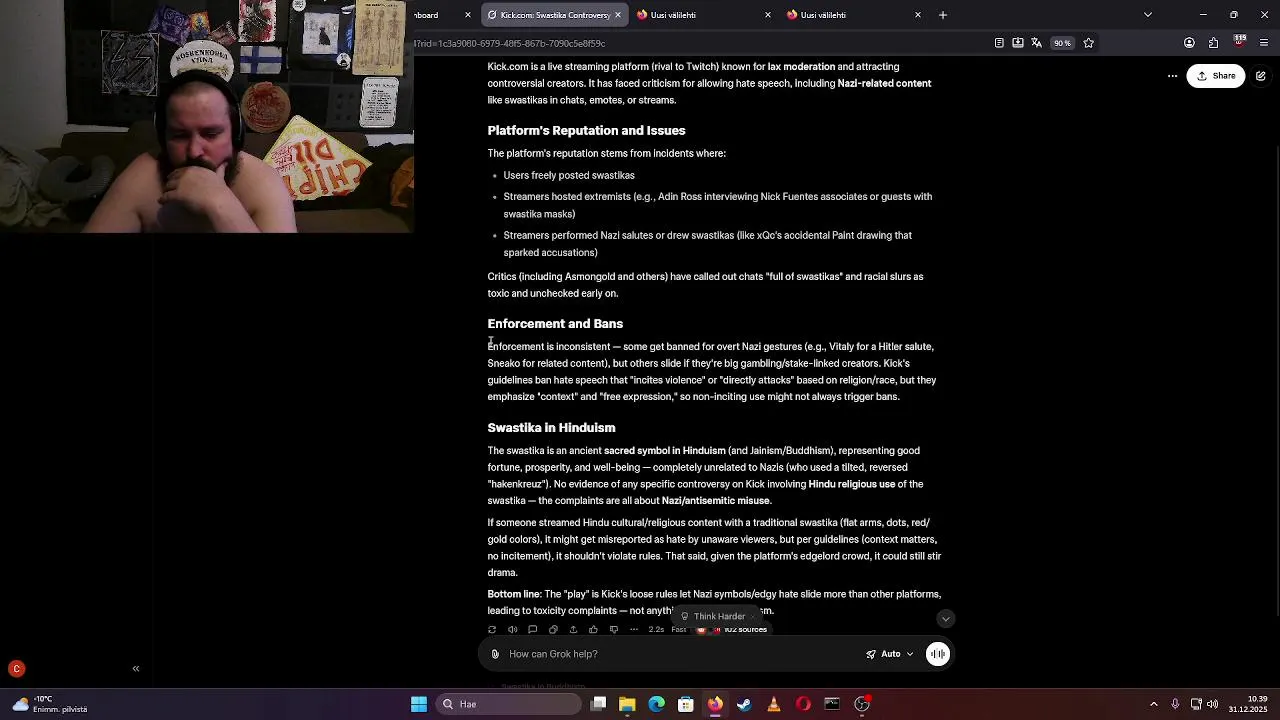Click the Windows taskbar search box
This screenshot has width=1280, height=720.
click(x=509, y=704)
